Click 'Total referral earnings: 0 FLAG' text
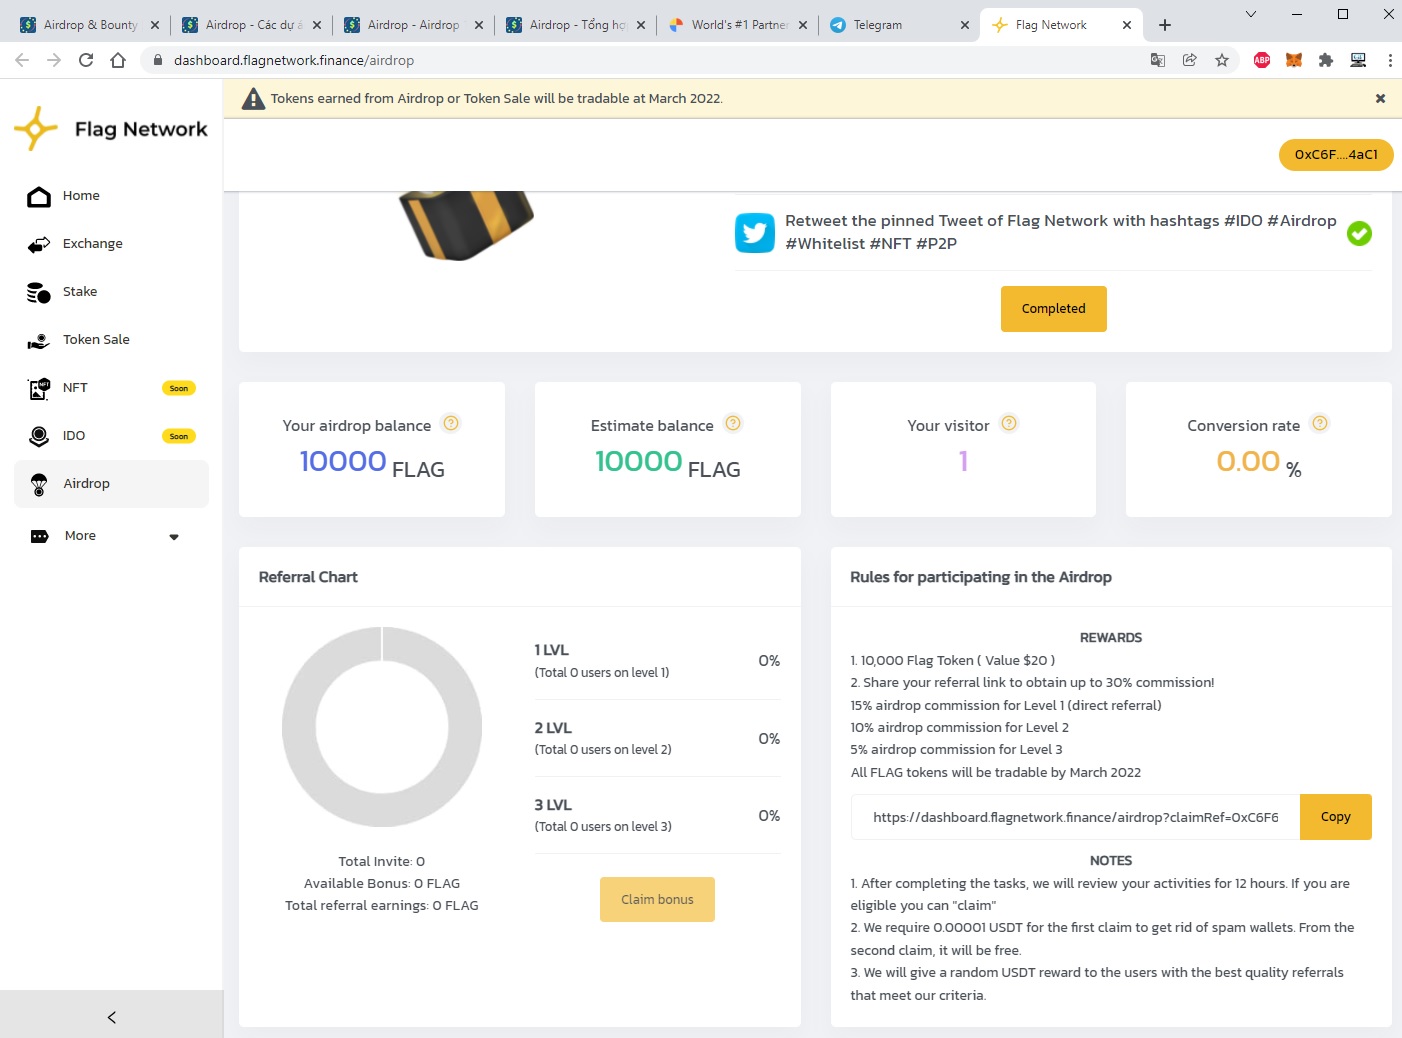The height and width of the screenshot is (1038, 1402). tap(382, 905)
